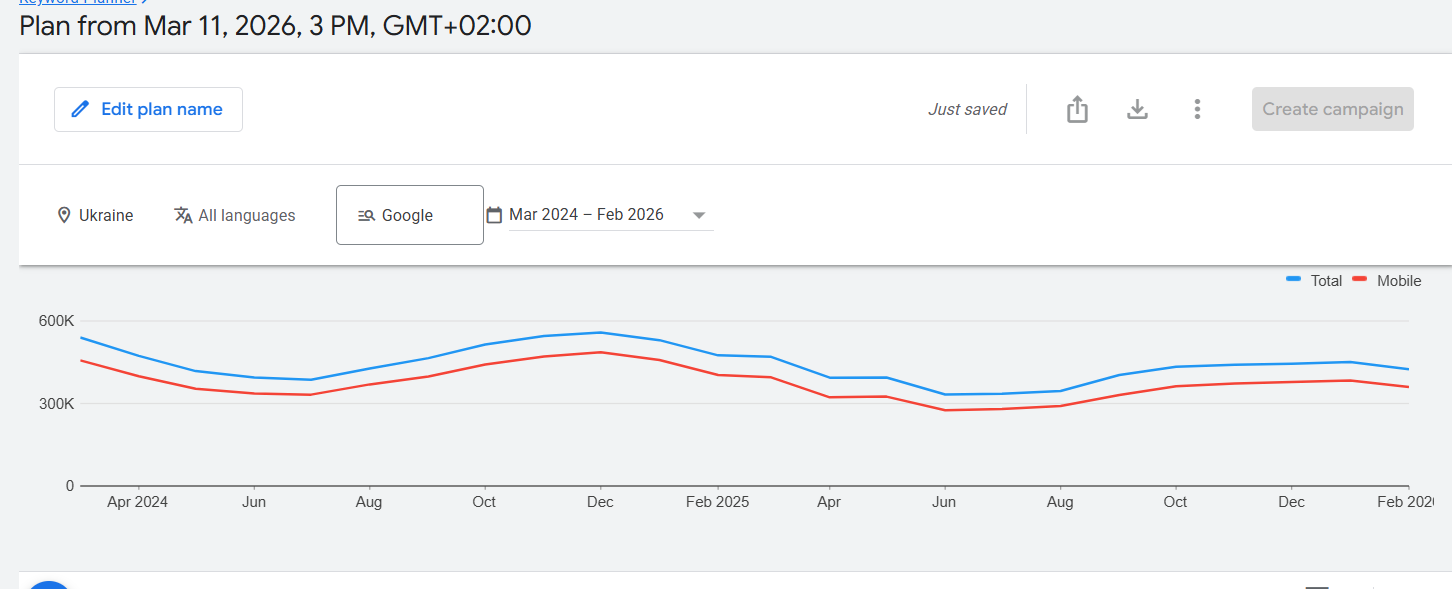This screenshot has width=1452, height=589.
Task: Click the translate icon beside All languages
Action: coord(183,215)
